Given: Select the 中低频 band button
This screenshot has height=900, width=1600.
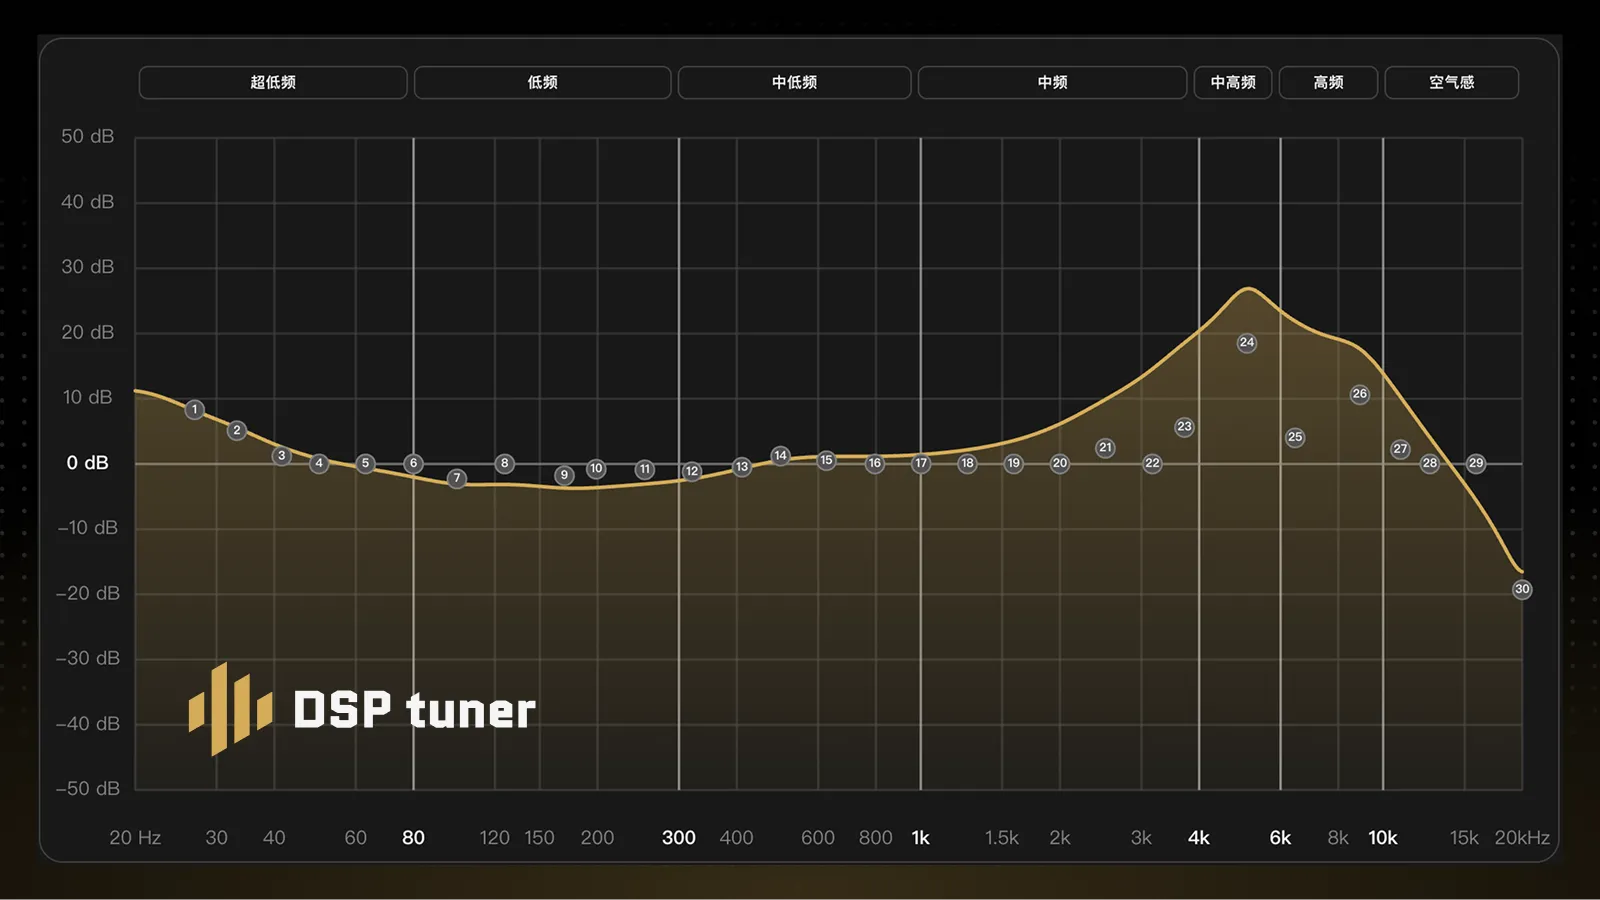Looking at the screenshot, I should 794,82.
